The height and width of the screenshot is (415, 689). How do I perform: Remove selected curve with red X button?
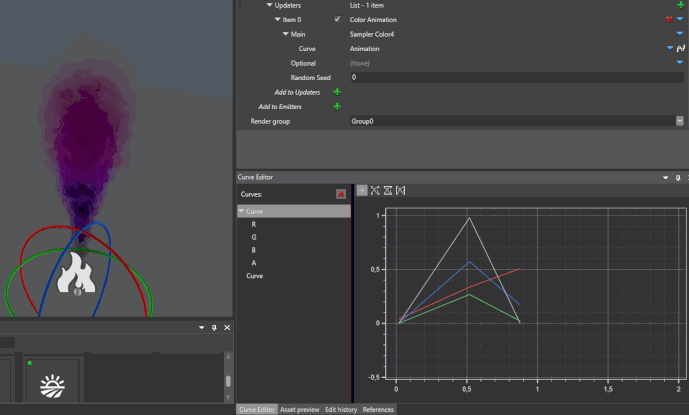pyautogui.click(x=341, y=194)
